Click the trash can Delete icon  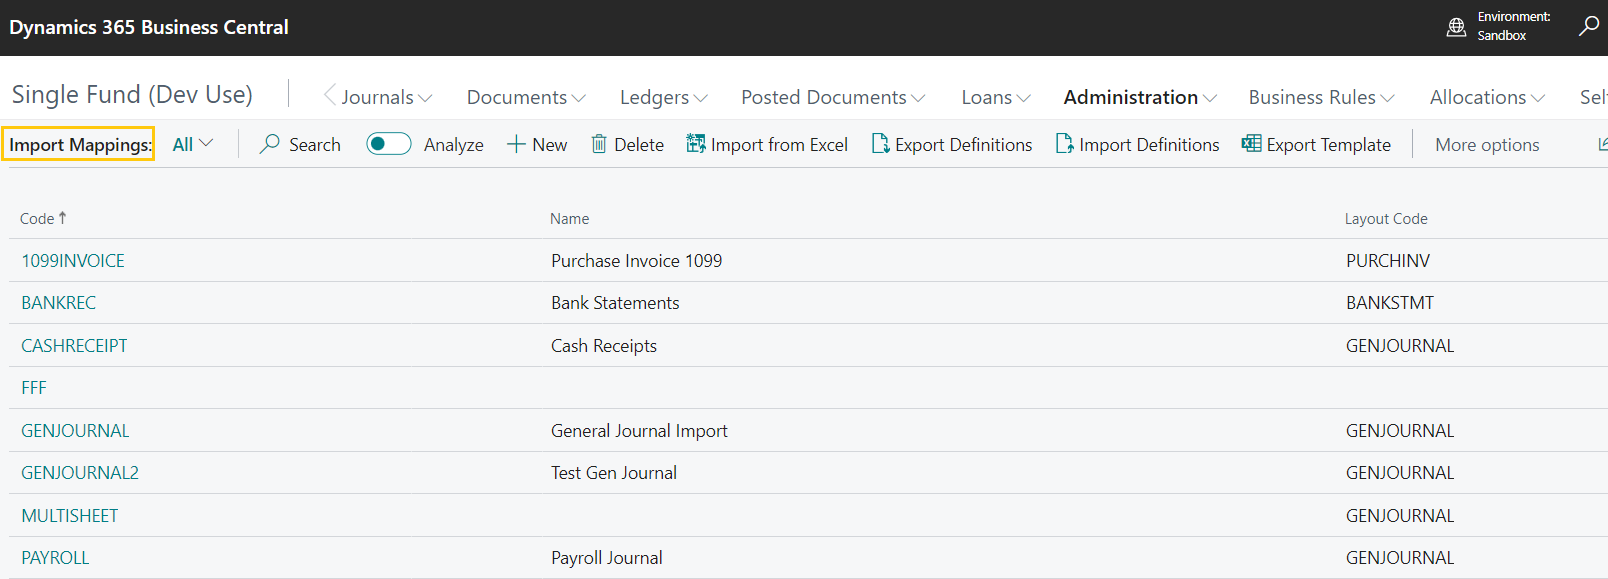[x=599, y=144]
